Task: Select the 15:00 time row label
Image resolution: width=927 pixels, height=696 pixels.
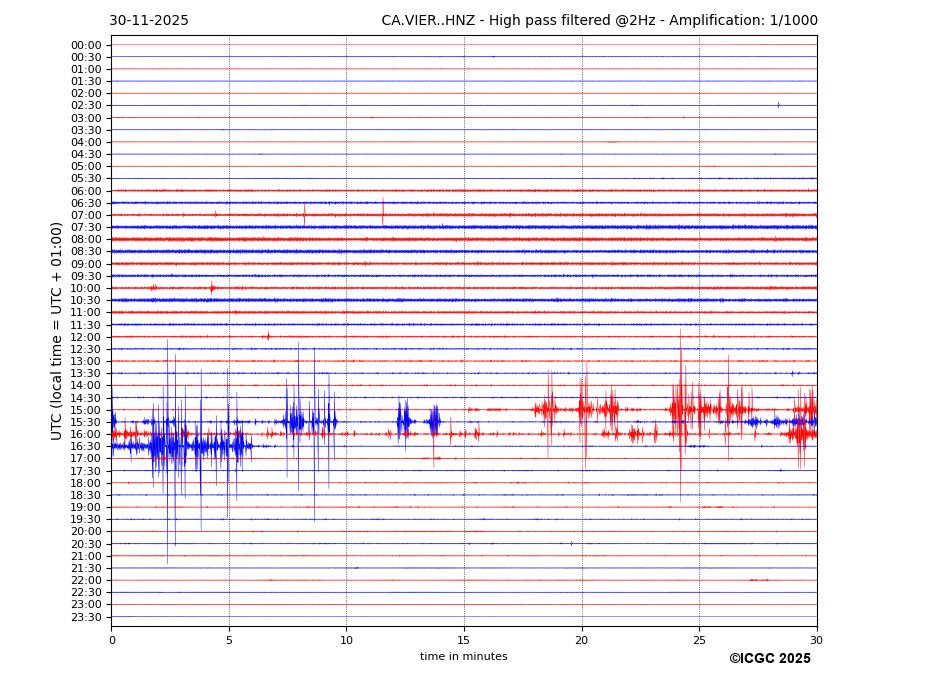Action: tap(86, 410)
